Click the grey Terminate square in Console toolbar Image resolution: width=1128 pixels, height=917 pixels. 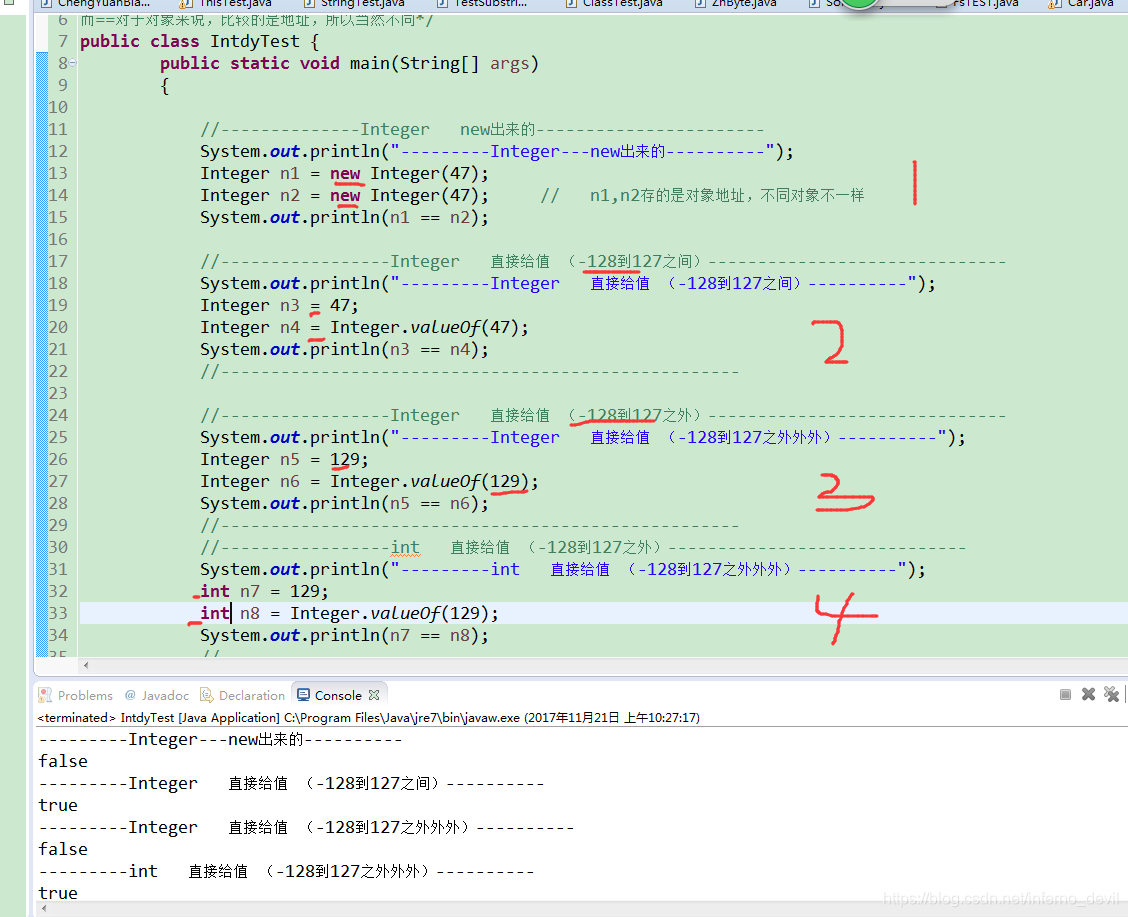(x=1065, y=694)
